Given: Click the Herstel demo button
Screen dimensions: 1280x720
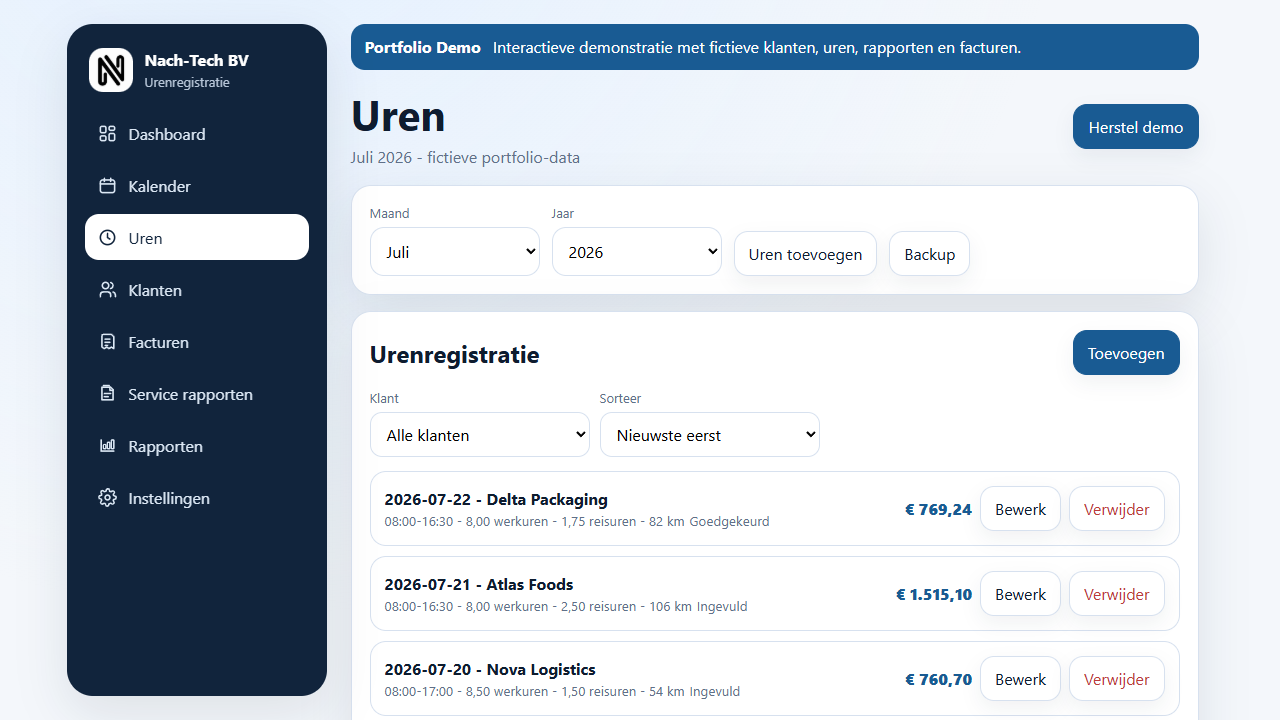Looking at the screenshot, I should 1136,127.
